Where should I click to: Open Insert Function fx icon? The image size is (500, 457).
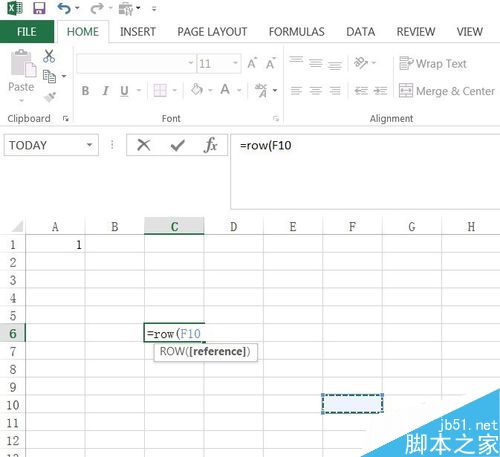click(211, 145)
